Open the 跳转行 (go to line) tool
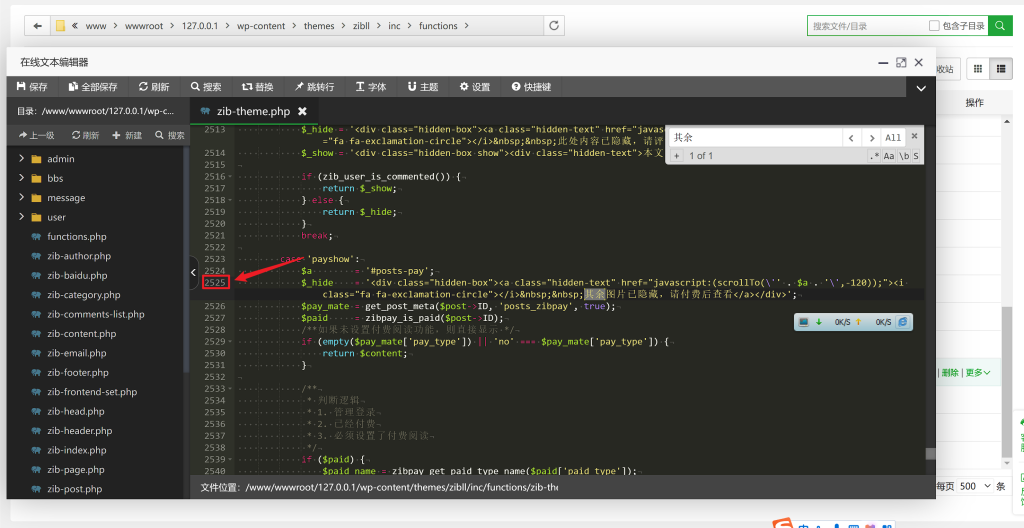Screen dimensions: 1024x528 312,87
